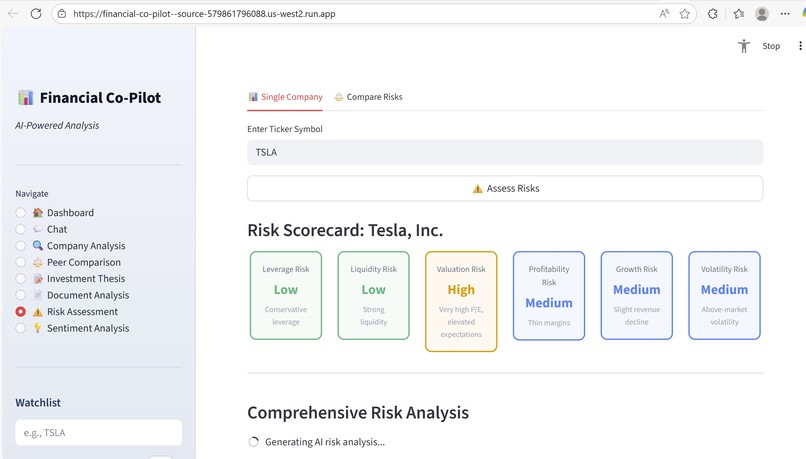
Task: Reload the page with refresh icon
Action: 36,14
